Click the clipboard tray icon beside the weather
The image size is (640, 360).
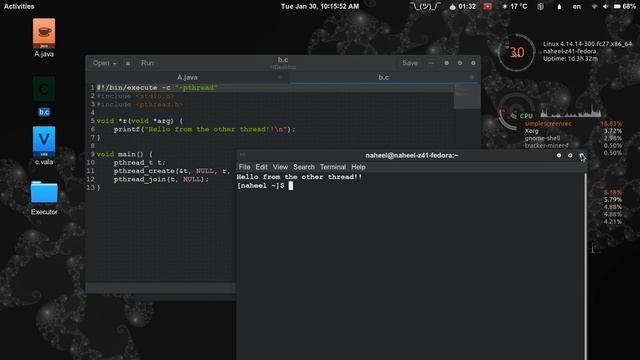pos(540,6)
